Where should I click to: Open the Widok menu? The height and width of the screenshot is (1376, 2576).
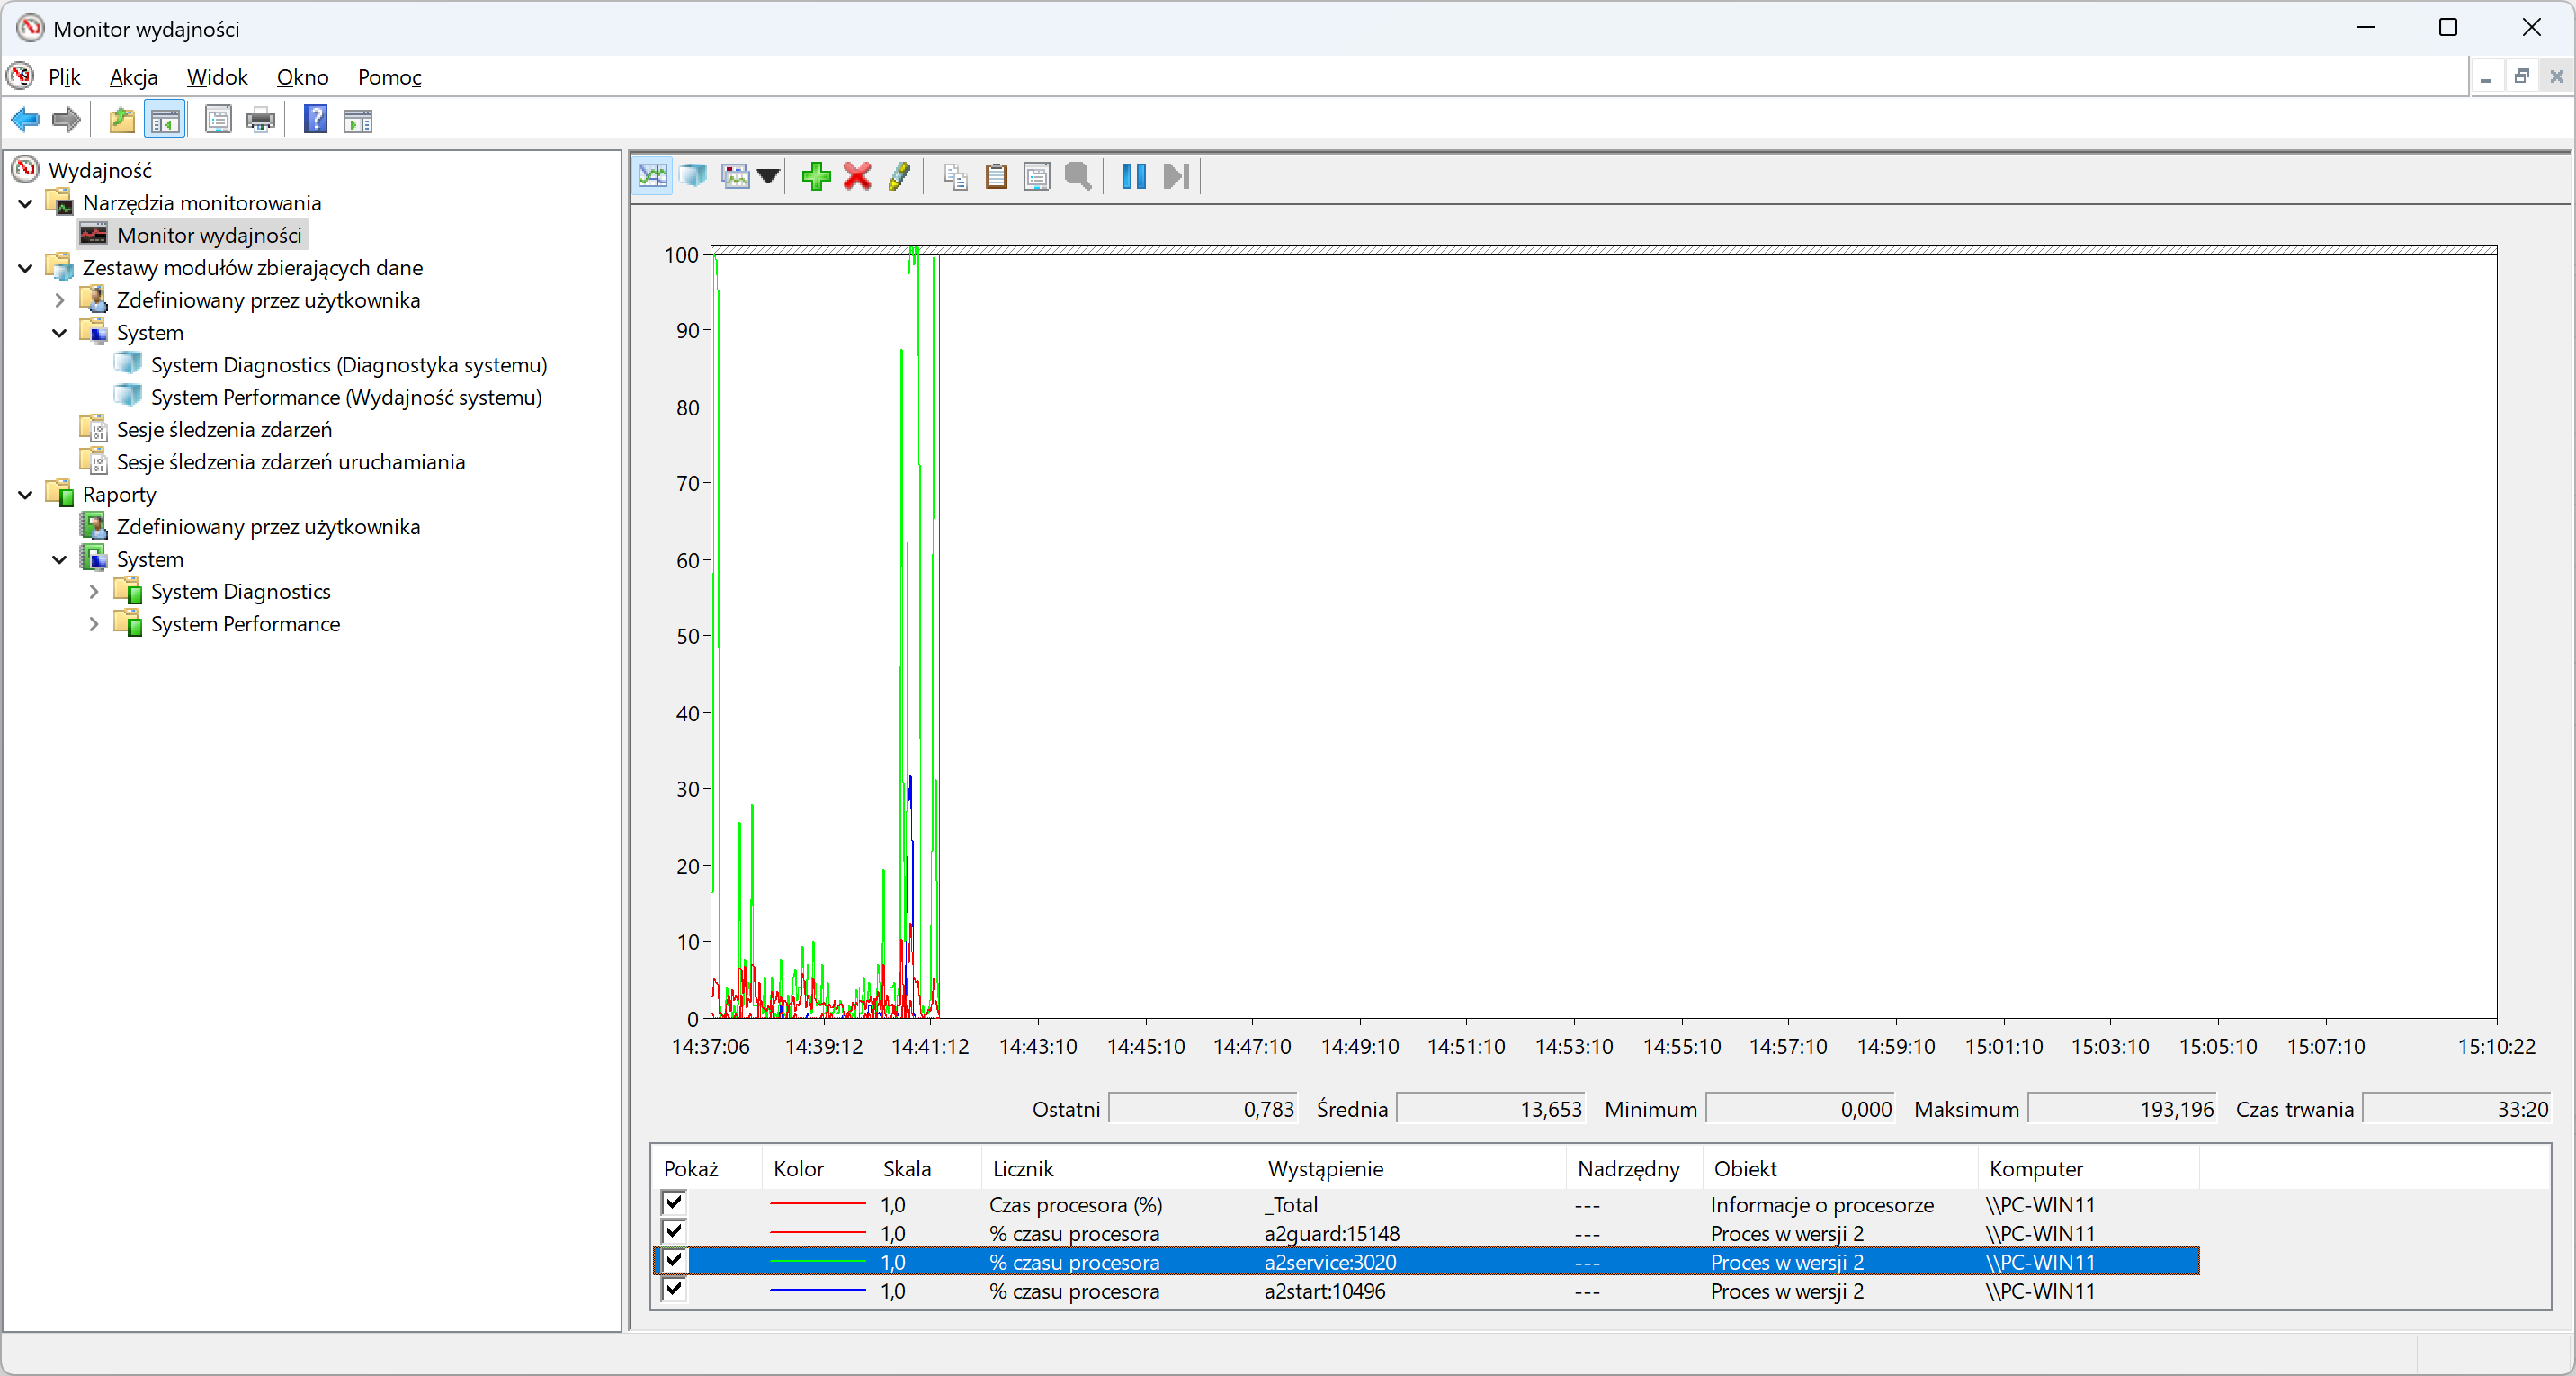(216, 77)
